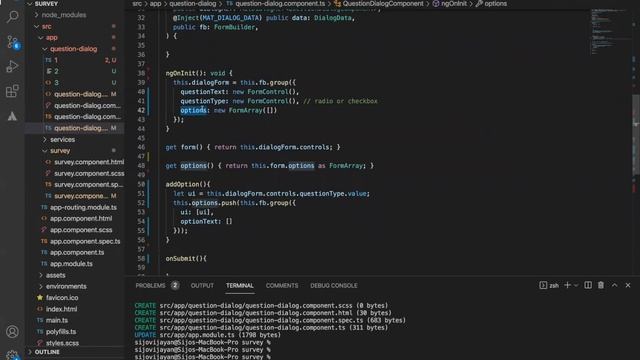Open file named 3 in question-dialog
This screenshot has height=360, width=640.
56,82
